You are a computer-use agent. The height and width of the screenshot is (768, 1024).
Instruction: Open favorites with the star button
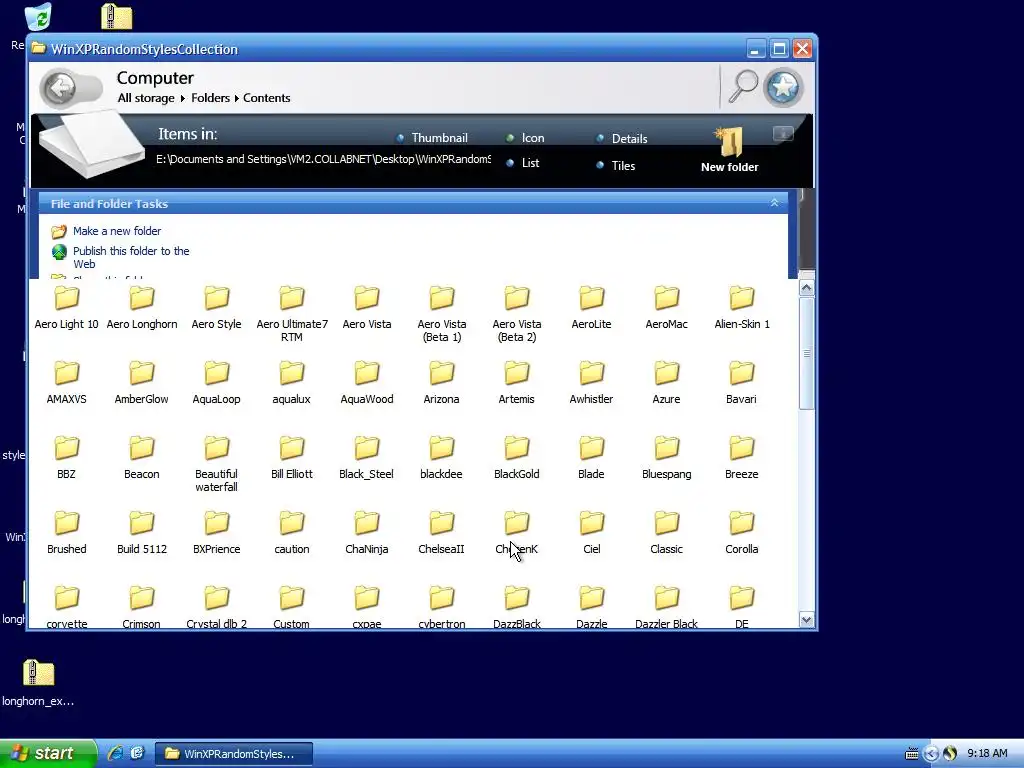click(783, 87)
